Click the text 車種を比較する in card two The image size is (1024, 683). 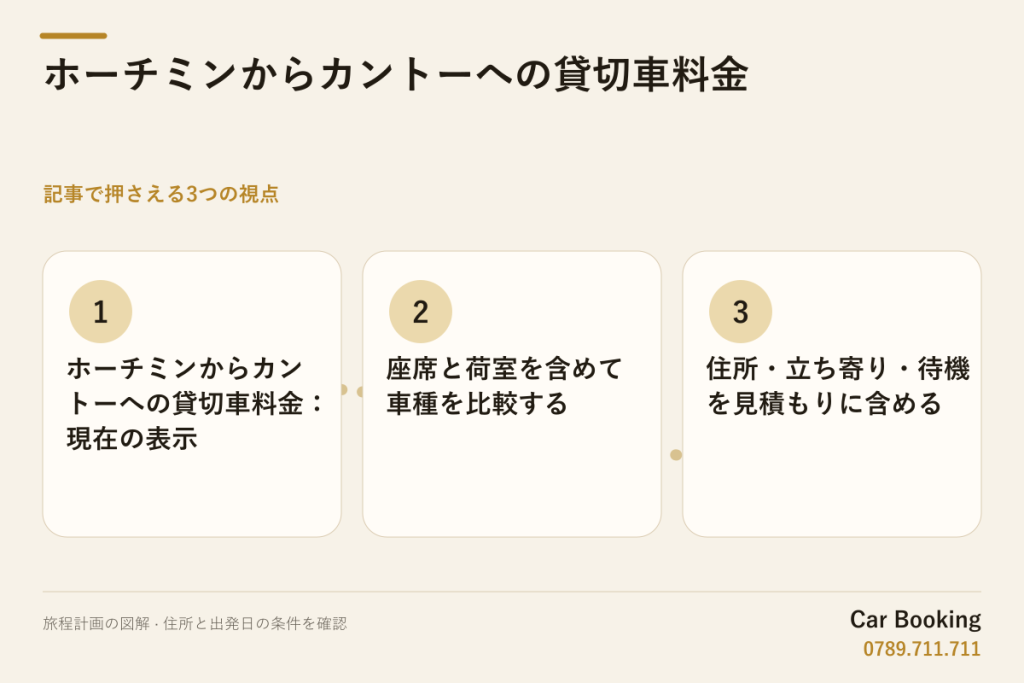[x=477, y=404]
